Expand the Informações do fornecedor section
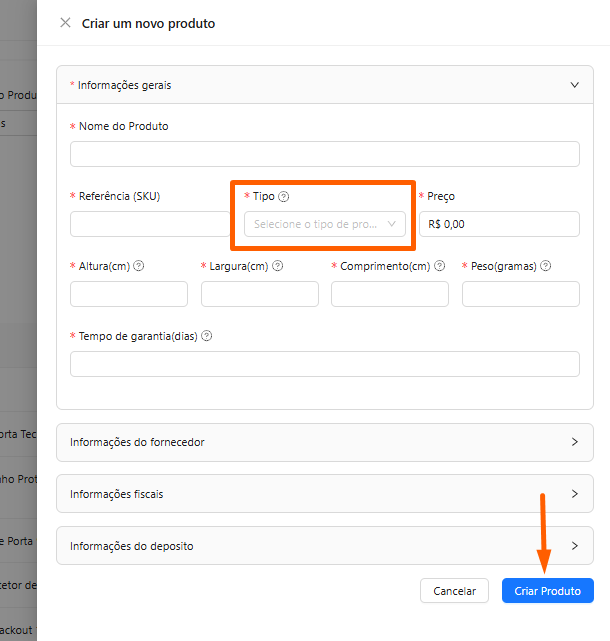Image resolution: width=610 pixels, height=641 pixels. point(324,442)
